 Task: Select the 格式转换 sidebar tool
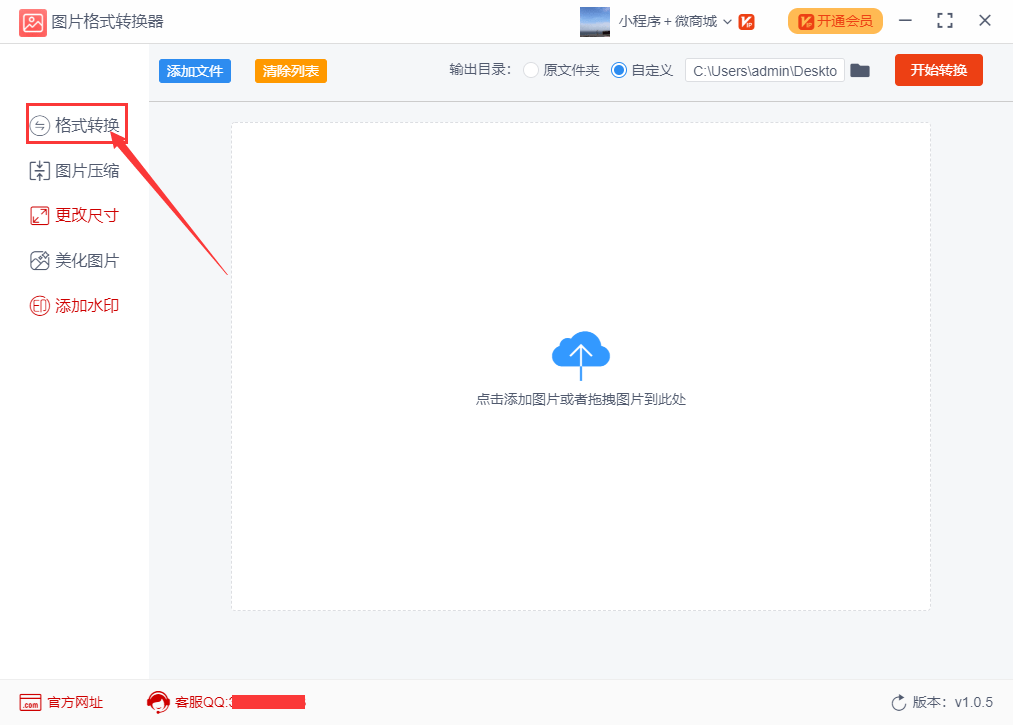click(x=77, y=124)
